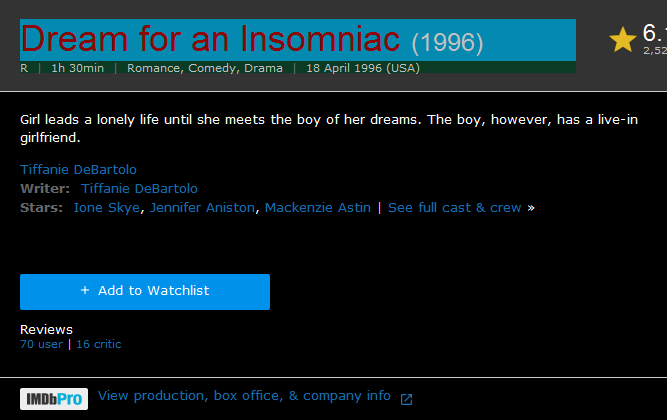Click the plus icon on Add to Watchlist
667x420 pixels.
85,290
